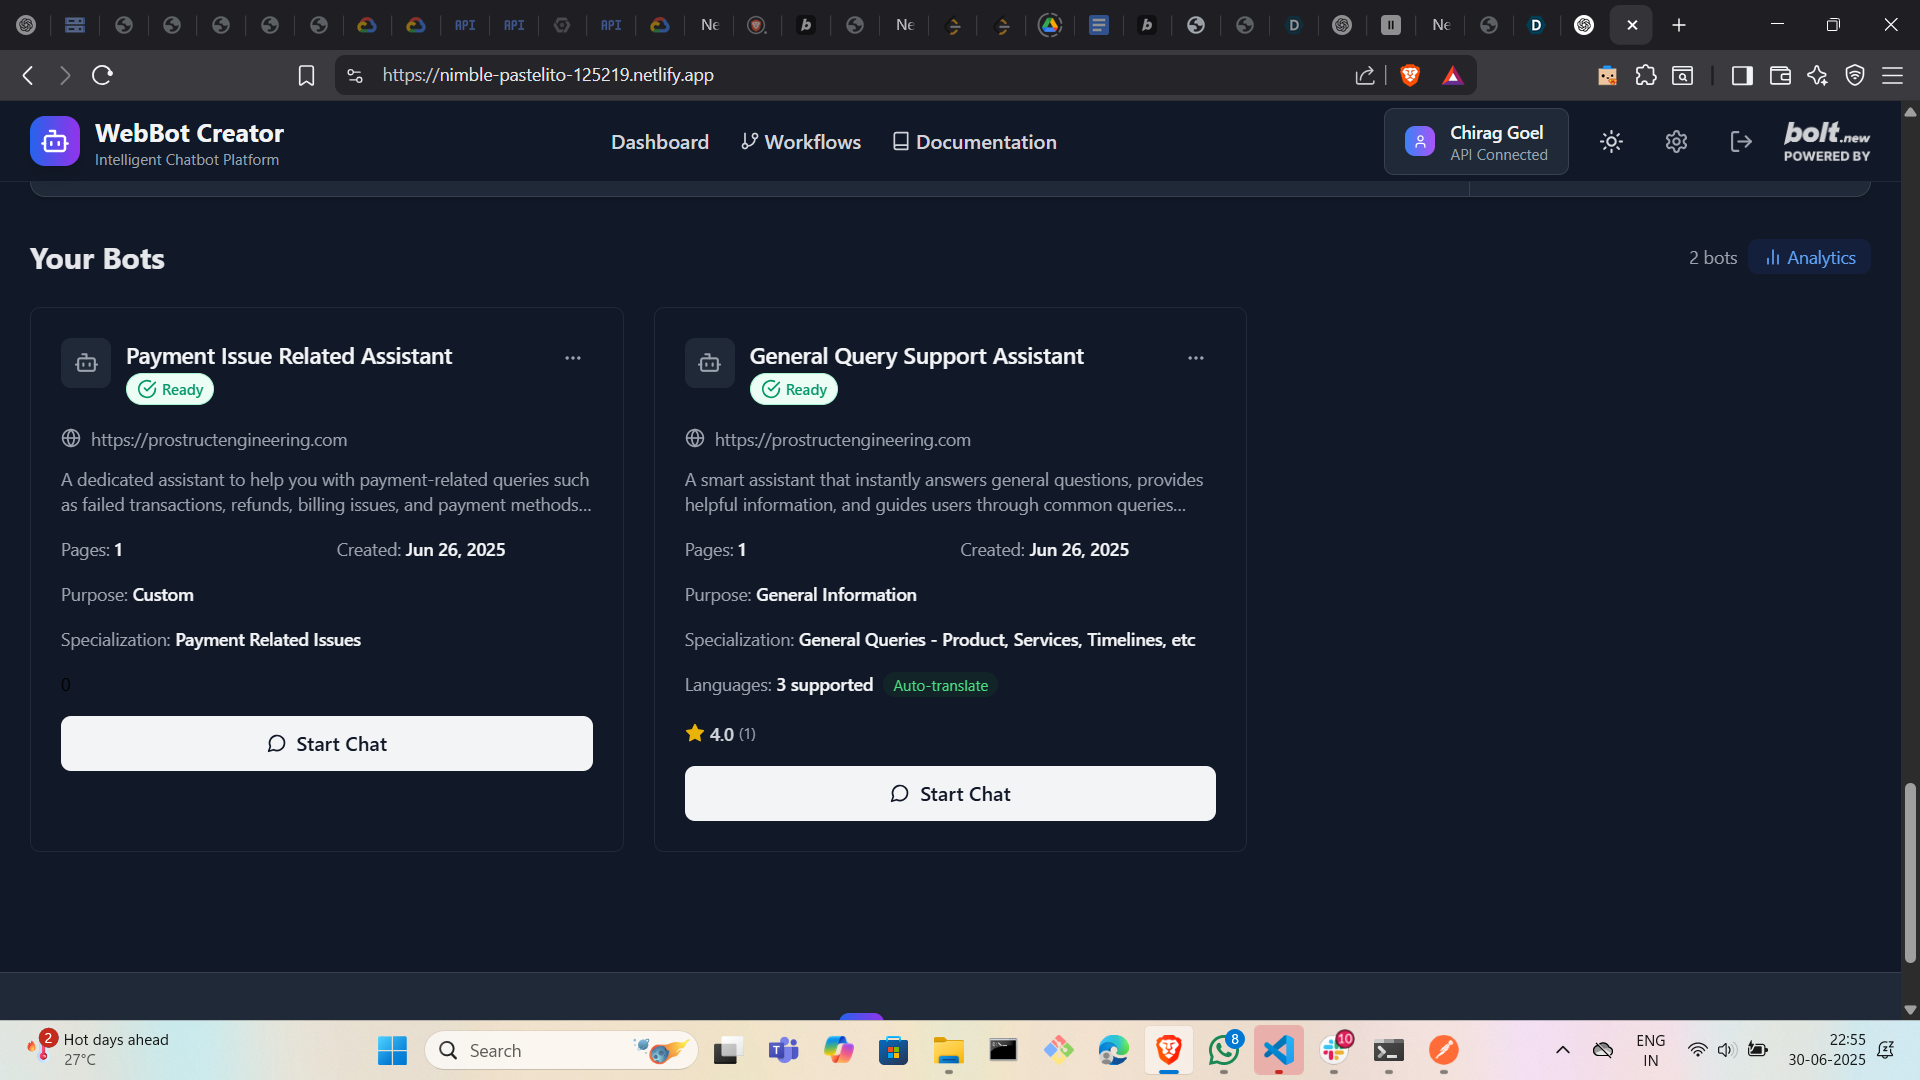Toggle the light/dark theme sun icon
The width and height of the screenshot is (1920, 1080).
click(1611, 142)
